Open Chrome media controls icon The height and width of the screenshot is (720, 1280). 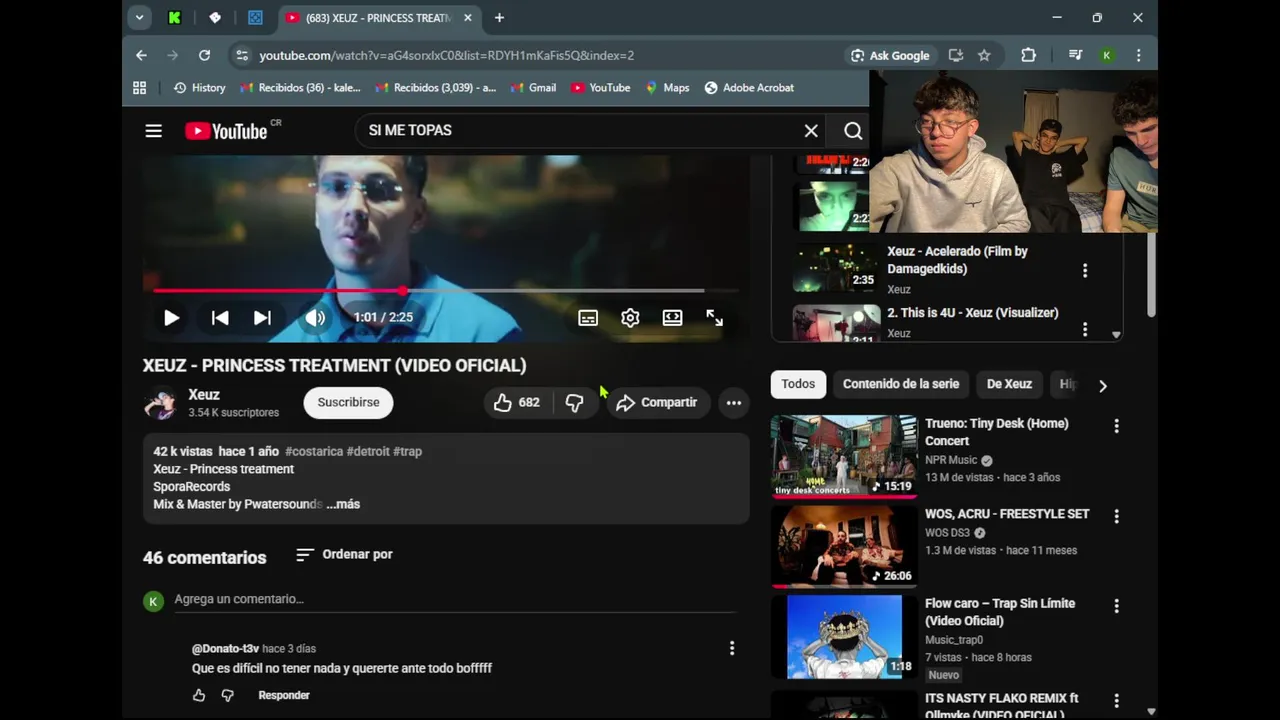(x=1076, y=55)
